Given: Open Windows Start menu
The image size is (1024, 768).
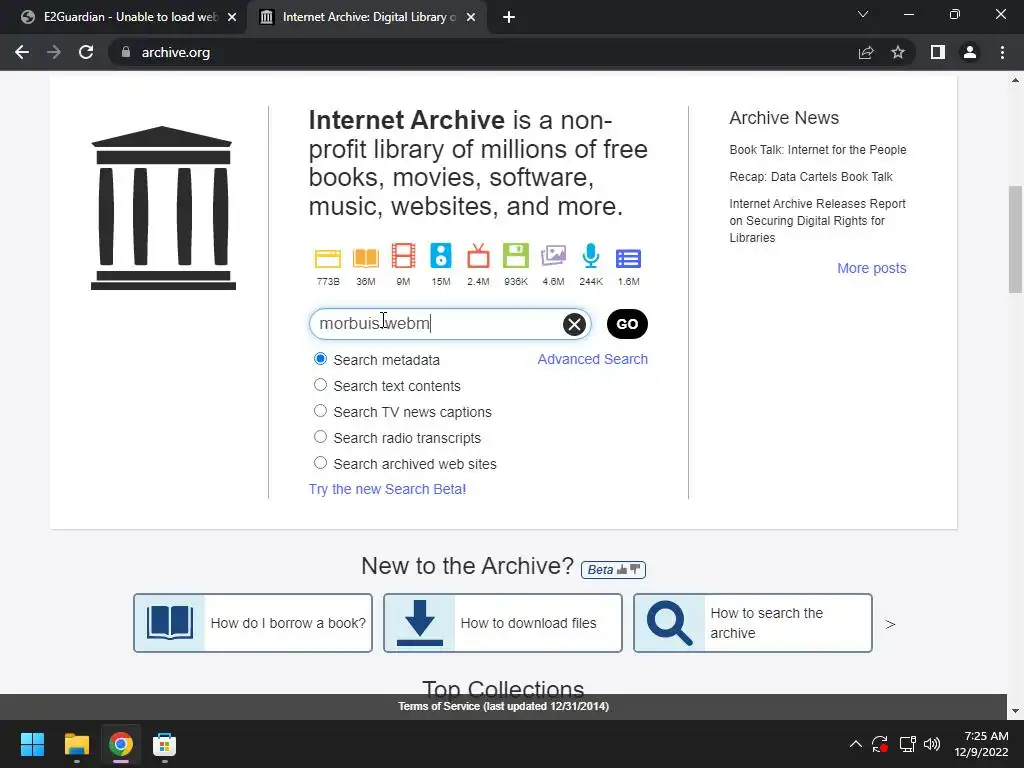Looking at the screenshot, I should (32, 744).
